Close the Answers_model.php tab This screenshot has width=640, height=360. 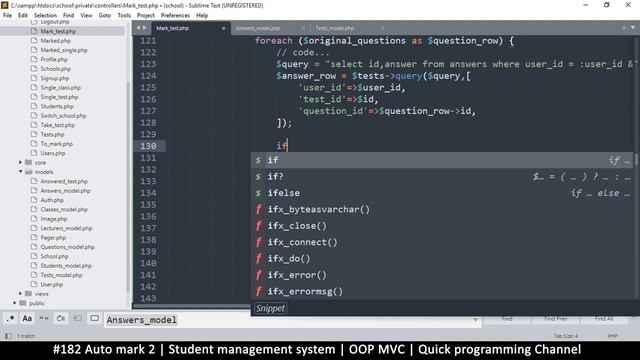[303, 28]
